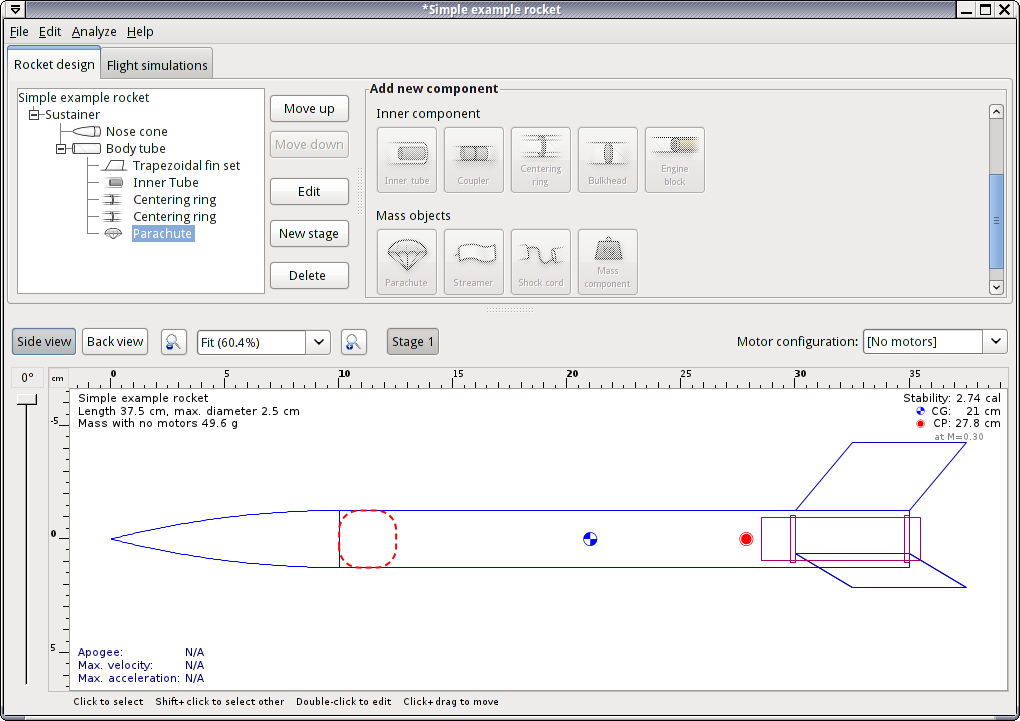Viewport: 1020px width, 721px height.
Task: Open the Motor configuration dropdown
Action: 995,342
